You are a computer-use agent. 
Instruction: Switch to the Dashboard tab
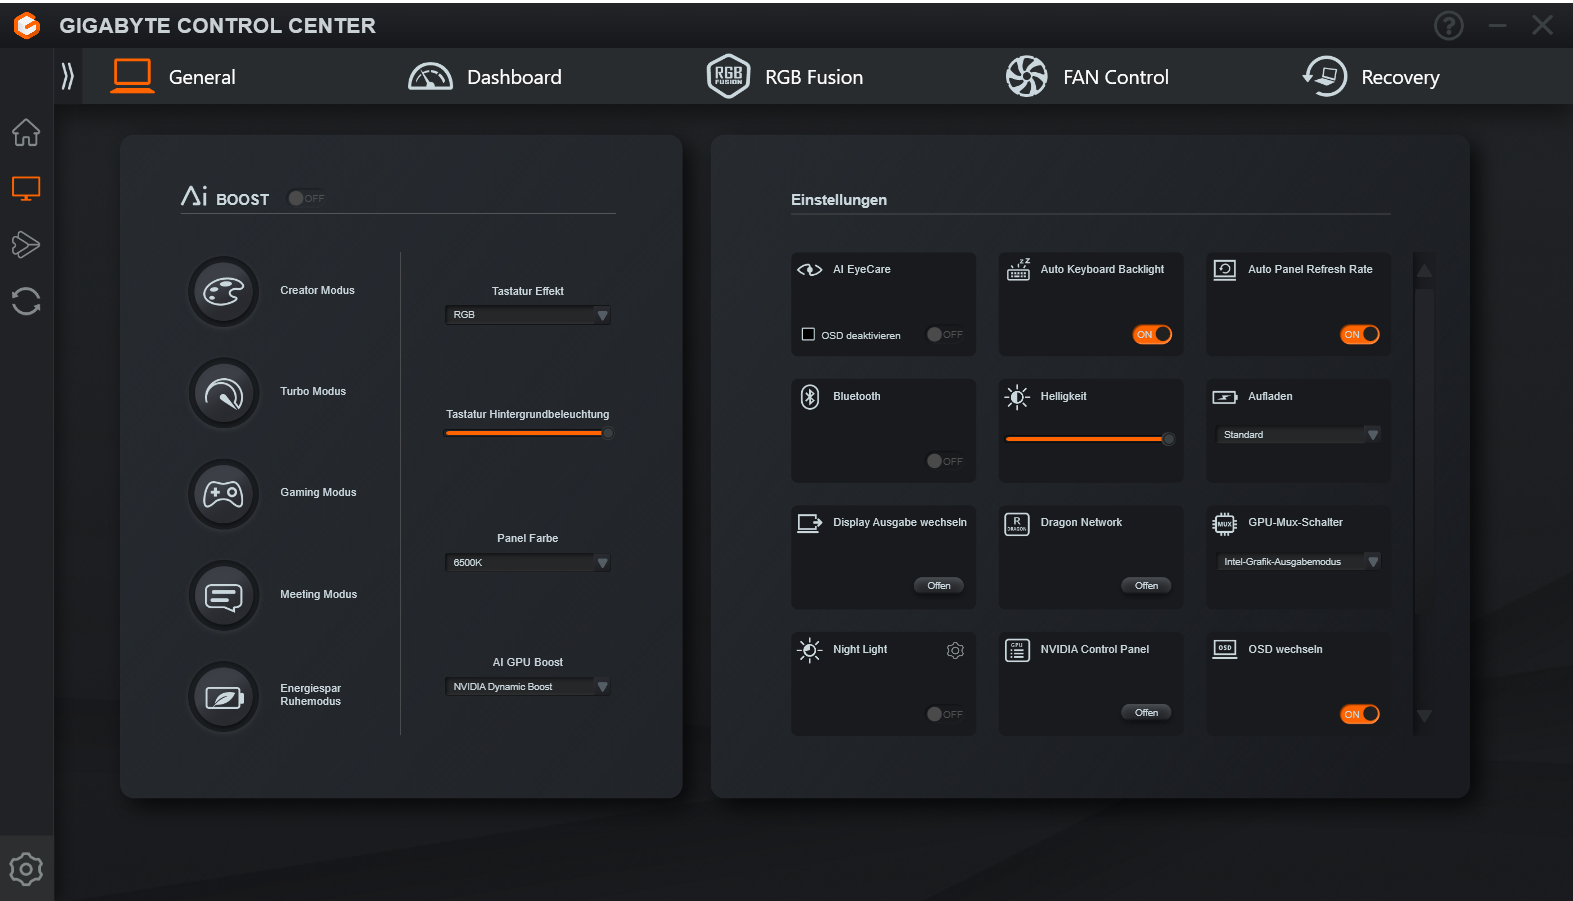(x=485, y=77)
